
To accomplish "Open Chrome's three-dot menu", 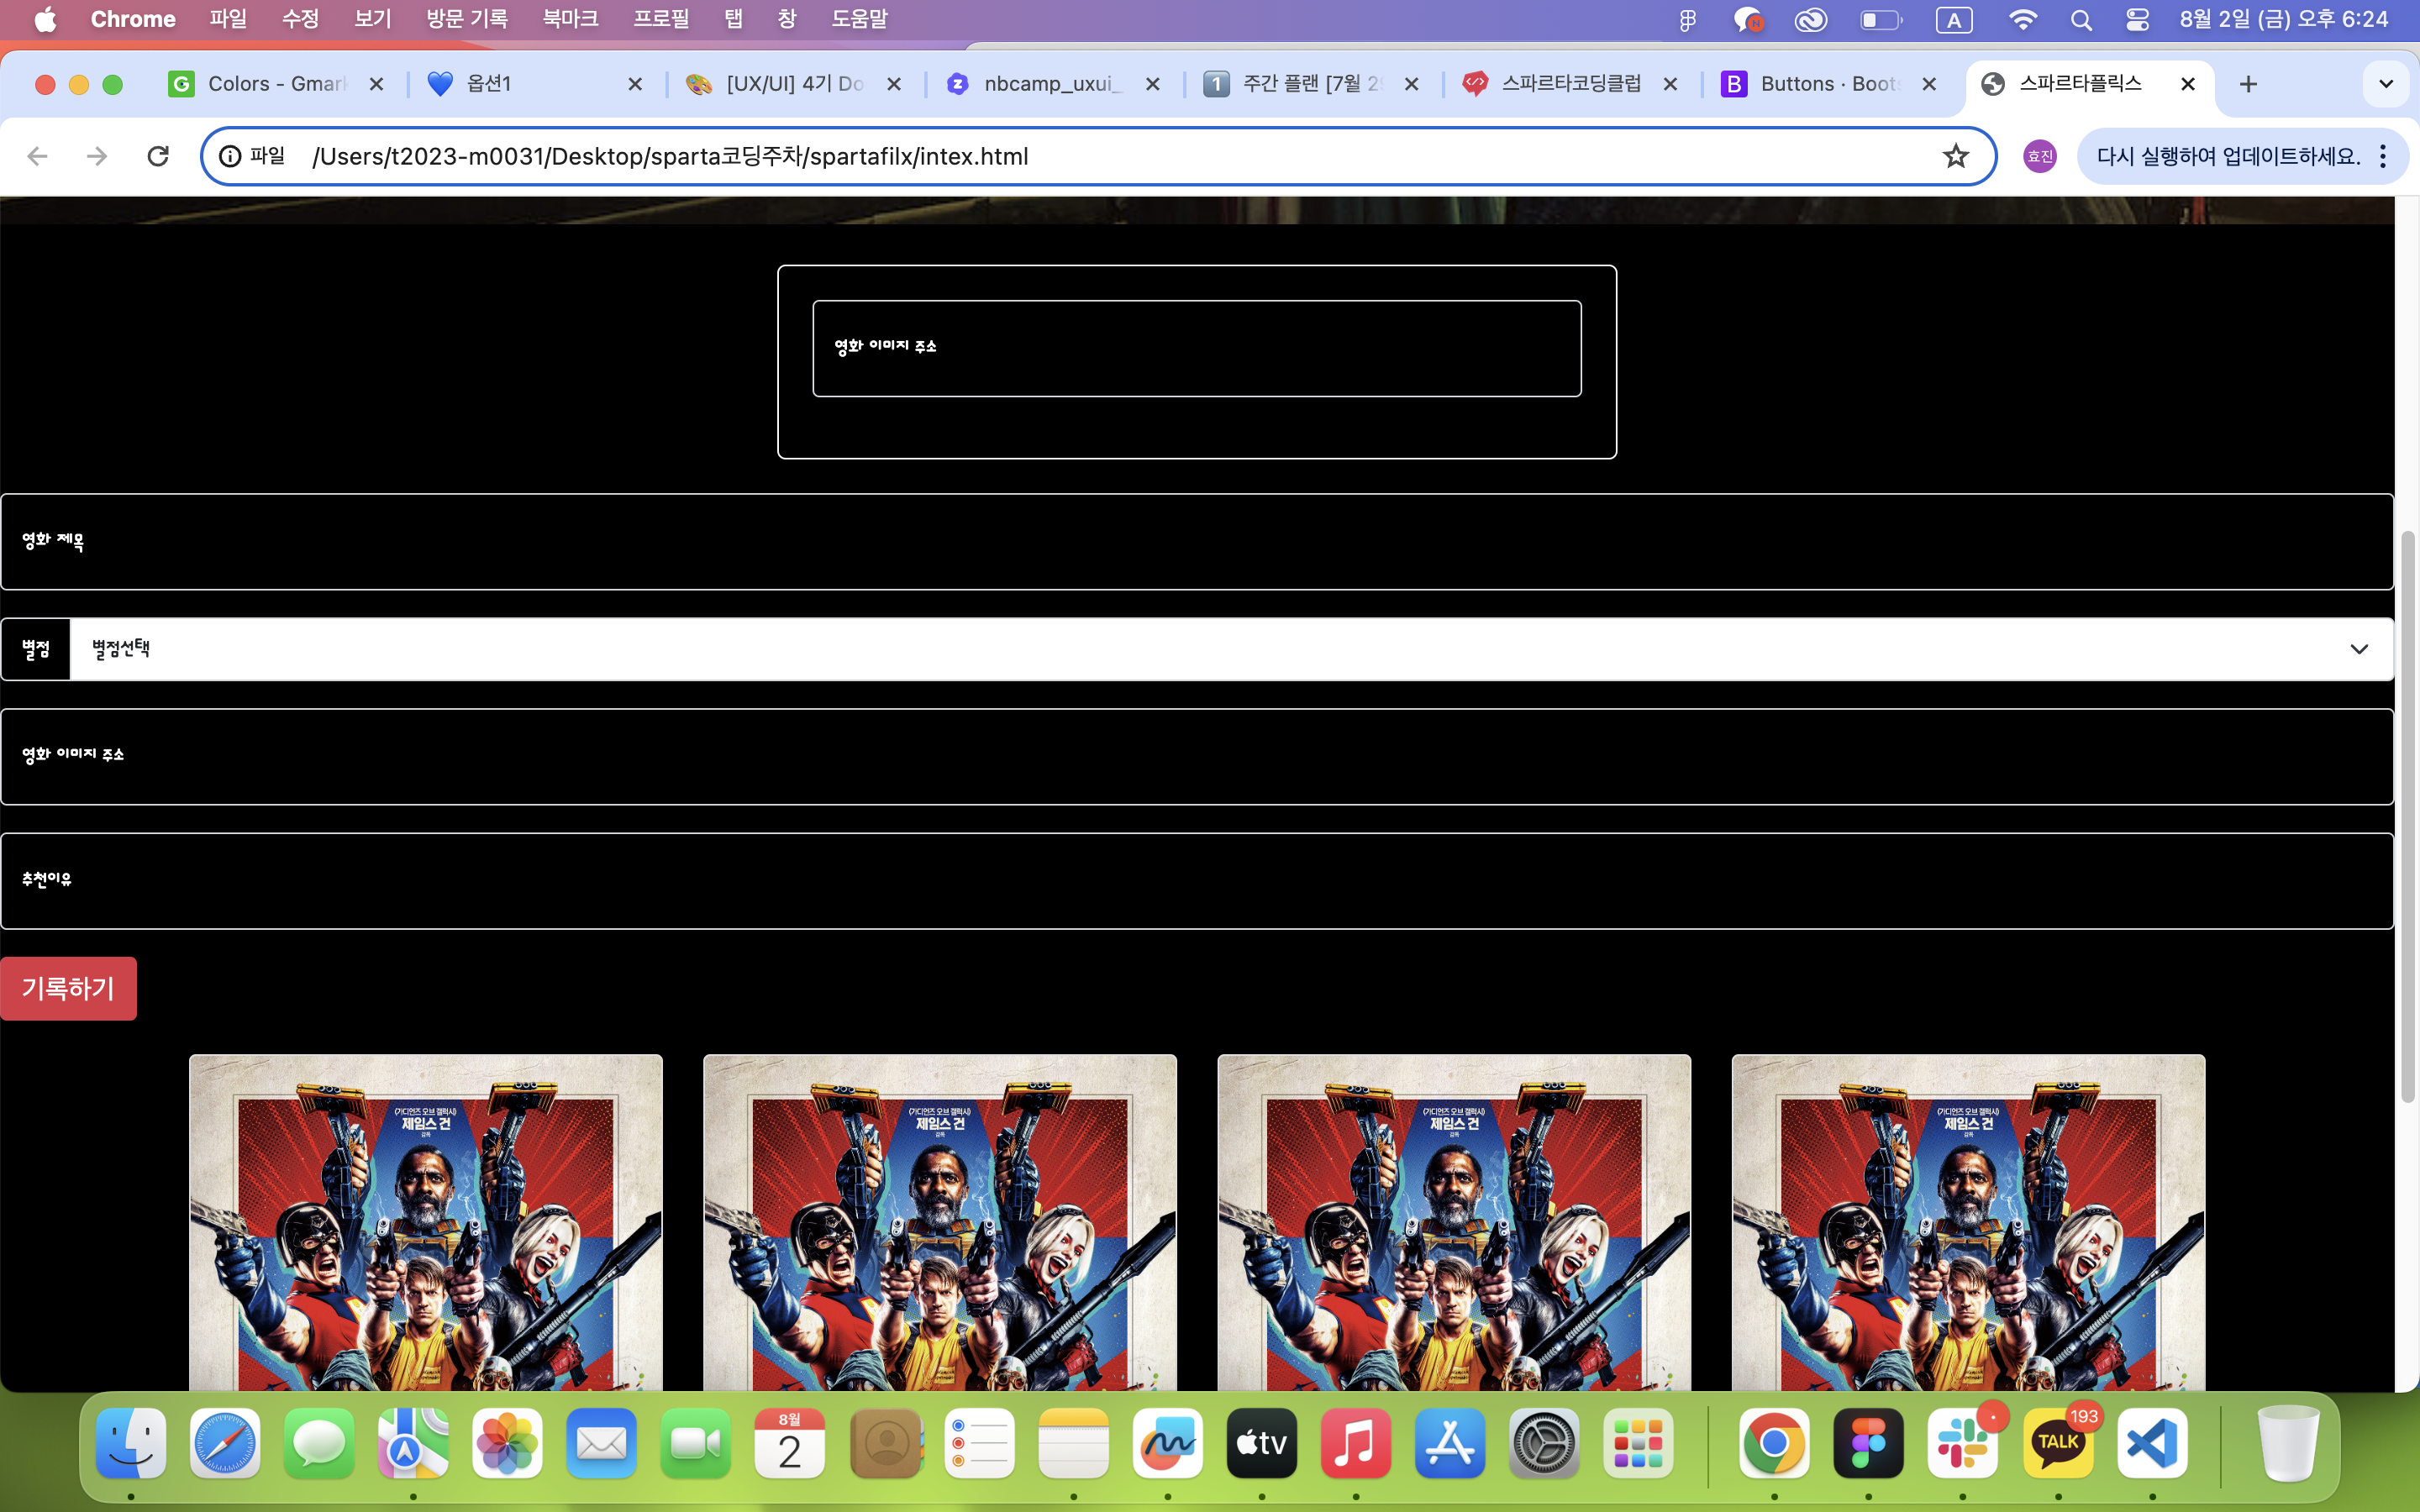I will [x=2383, y=156].
